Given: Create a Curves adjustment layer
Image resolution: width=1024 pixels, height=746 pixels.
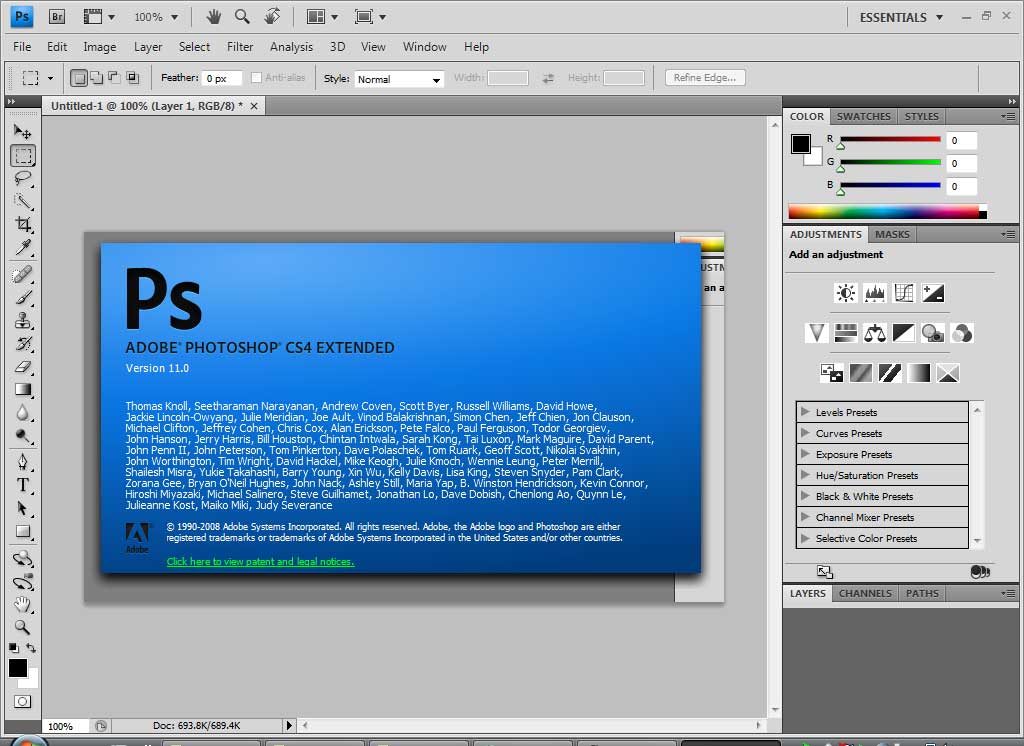Looking at the screenshot, I should (x=904, y=293).
